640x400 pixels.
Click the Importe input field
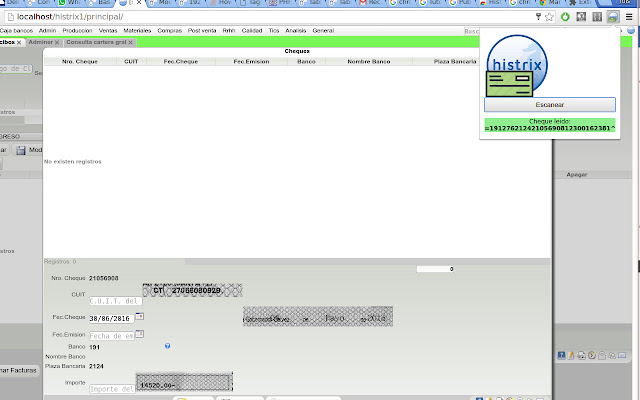click(x=112, y=389)
